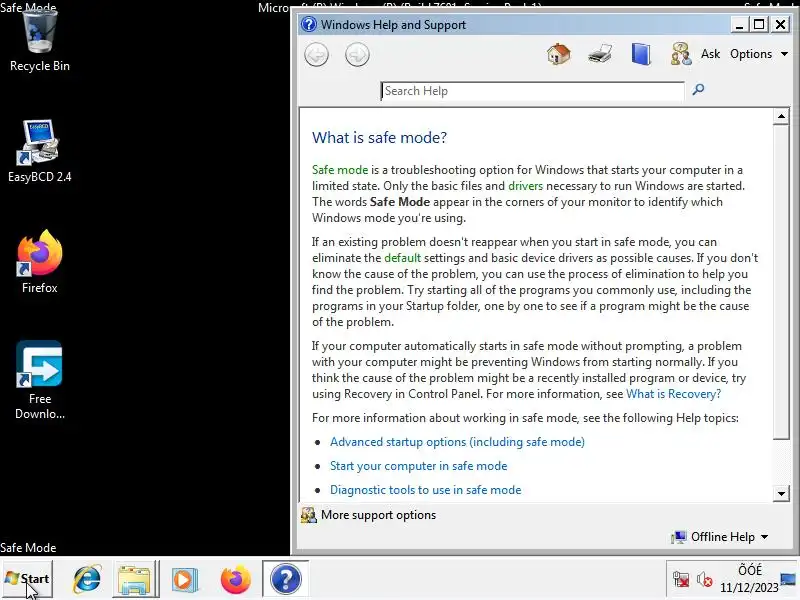Open Start your computer in safe mode

point(418,466)
